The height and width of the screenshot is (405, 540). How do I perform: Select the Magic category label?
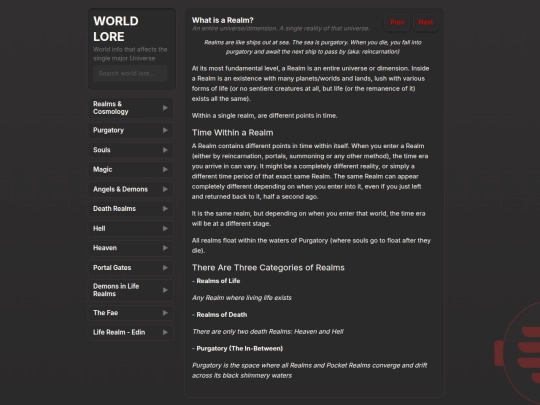pyautogui.click(x=102, y=169)
